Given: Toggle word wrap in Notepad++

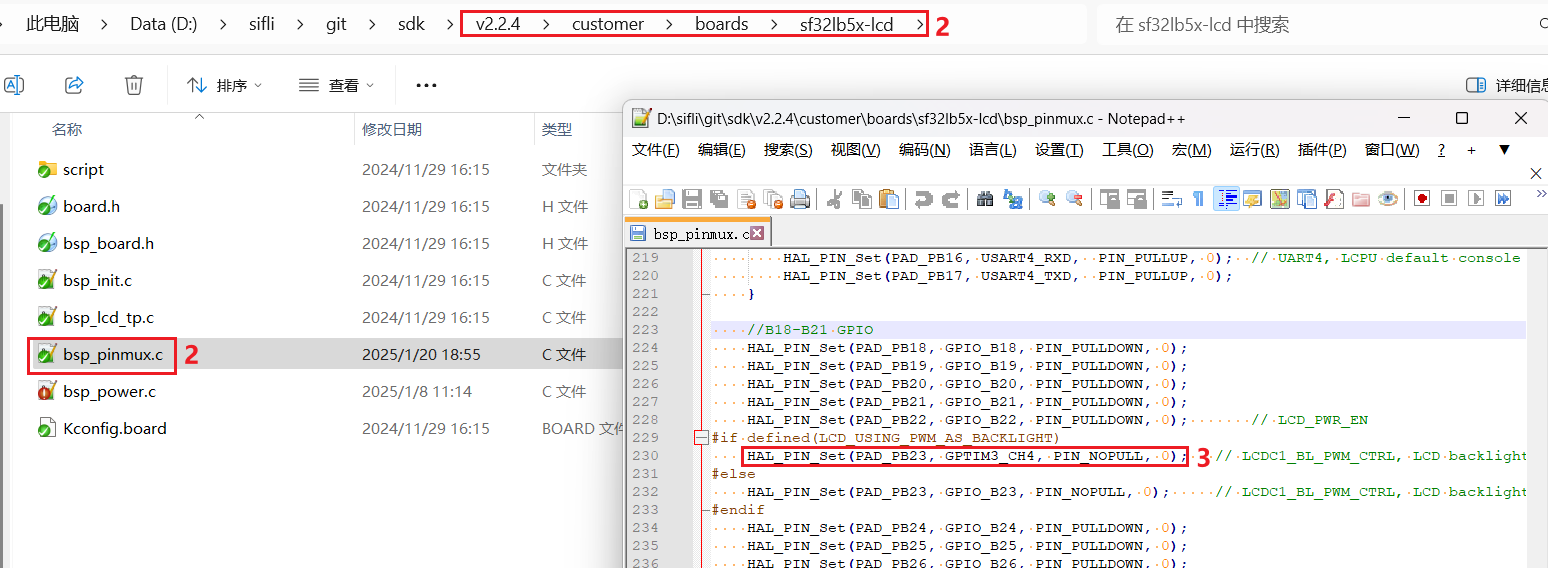Looking at the screenshot, I should 1171,199.
